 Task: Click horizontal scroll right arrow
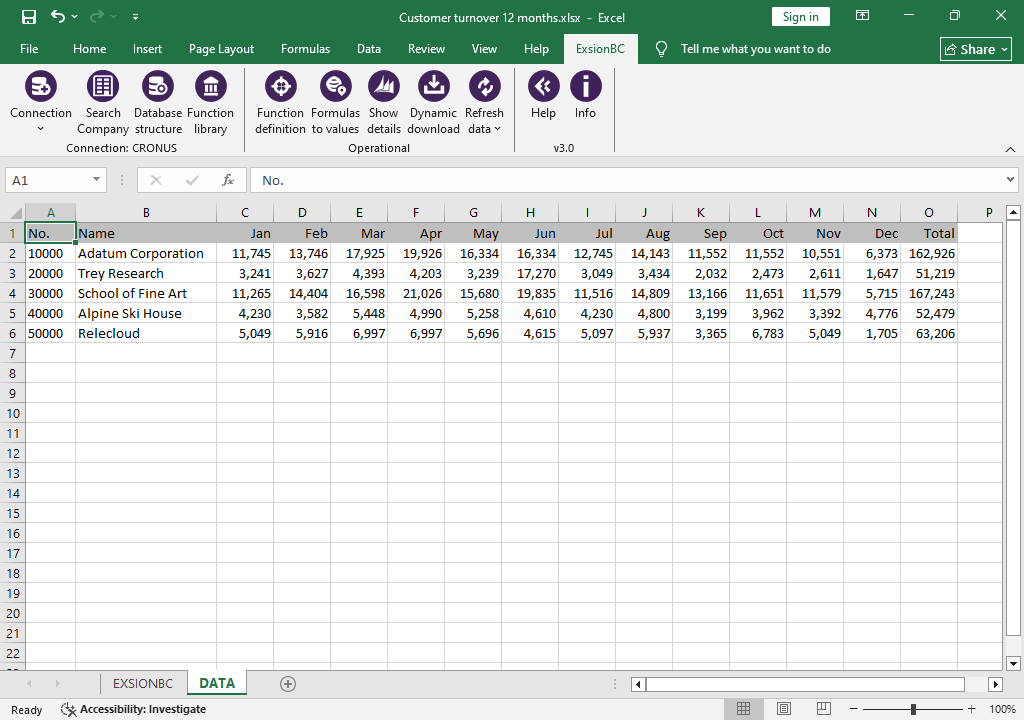click(995, 684)
